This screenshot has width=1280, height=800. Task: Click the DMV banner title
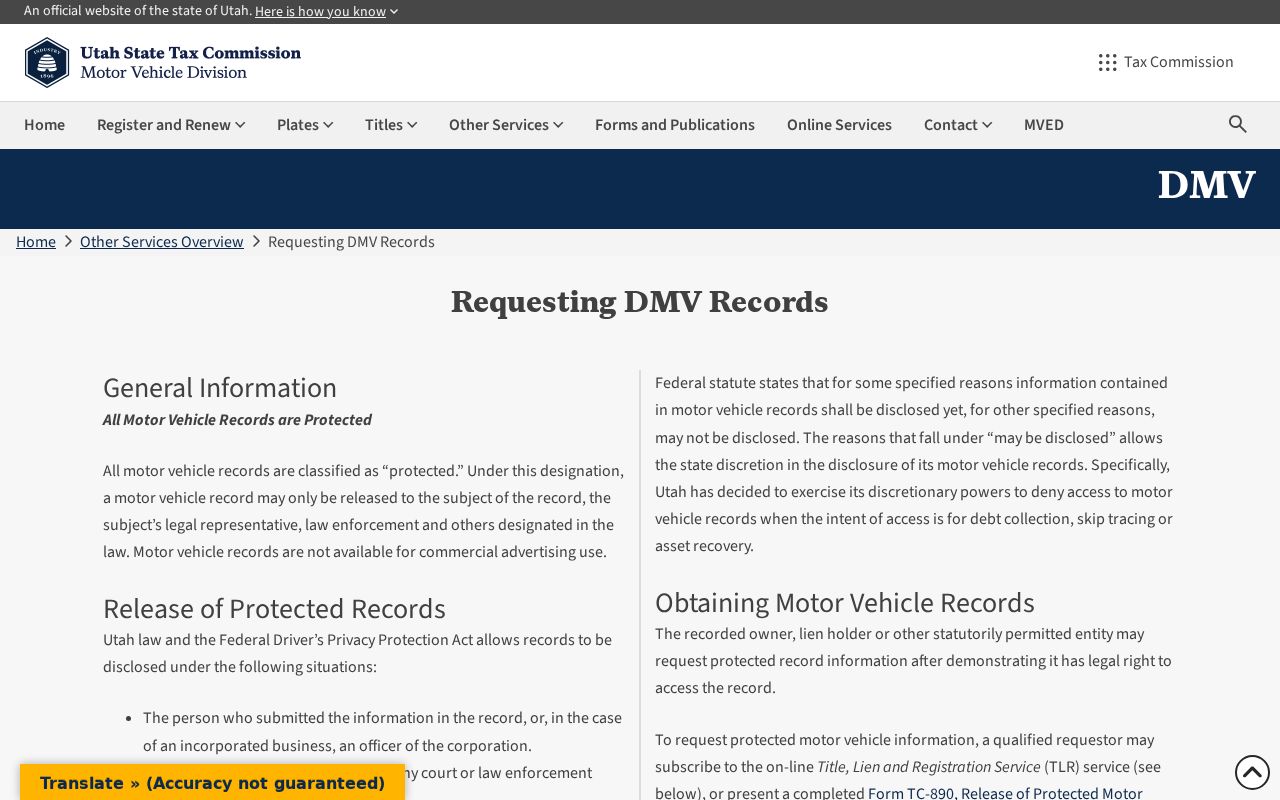[1206, 186]
